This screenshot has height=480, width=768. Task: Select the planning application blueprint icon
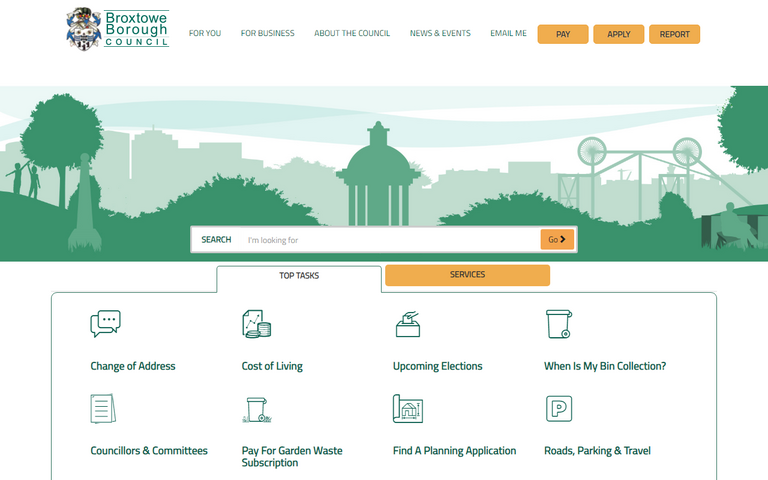tap(408, 409)
